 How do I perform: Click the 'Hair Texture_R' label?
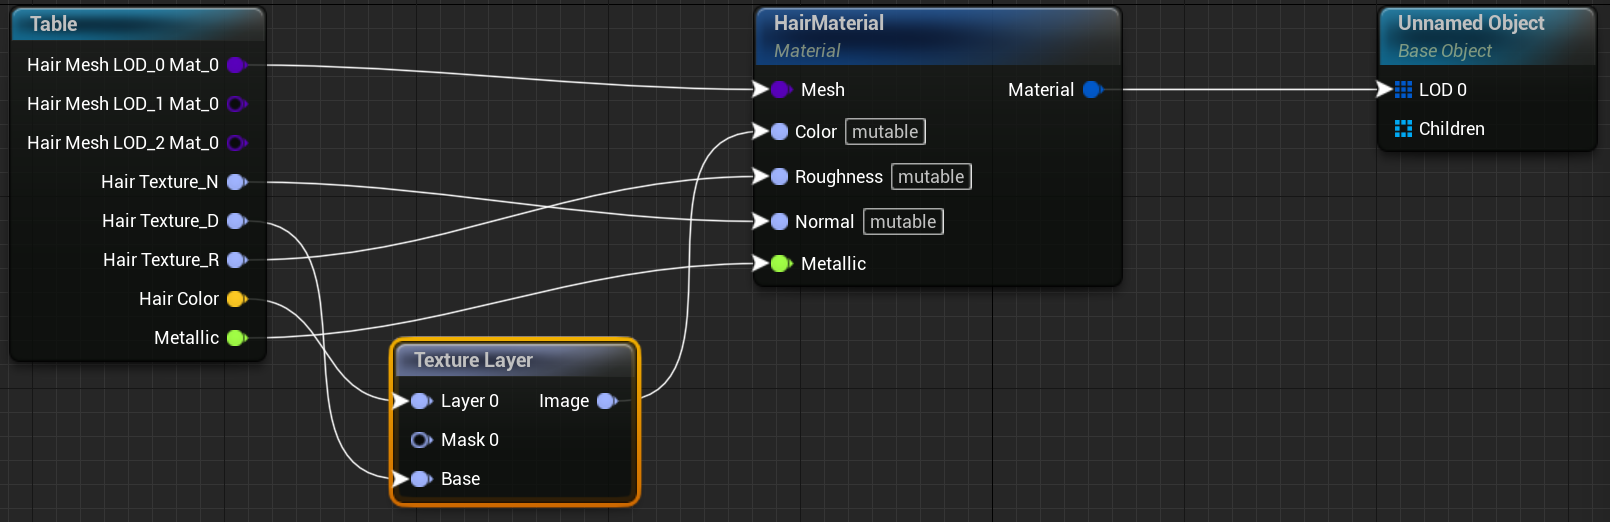tap(161, 260)
